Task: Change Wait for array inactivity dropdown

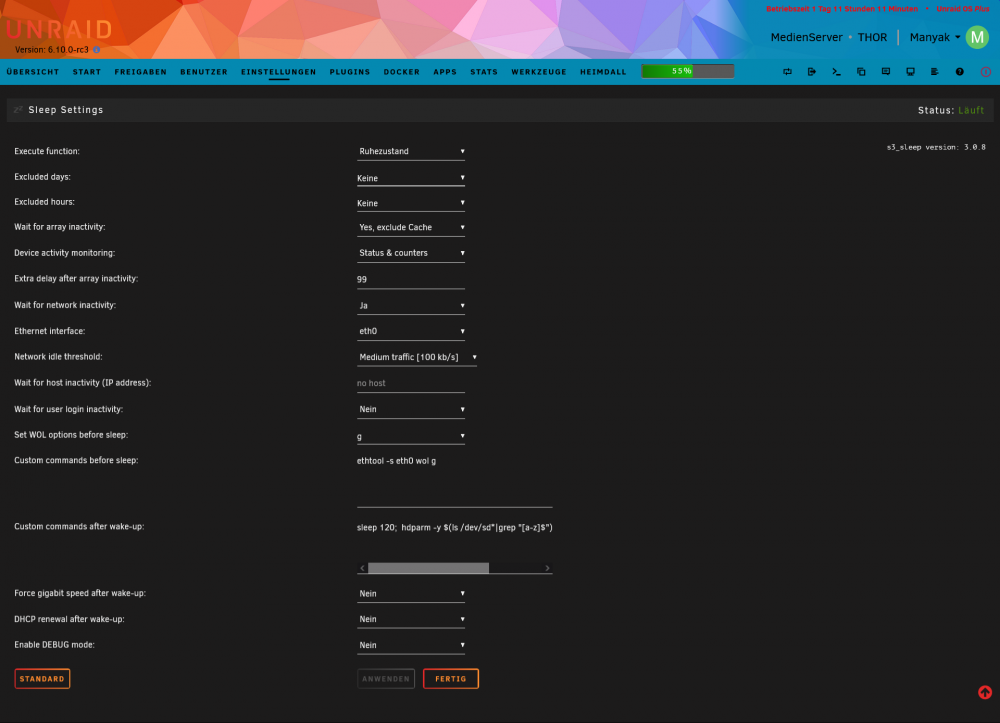Action: (411, 228)
